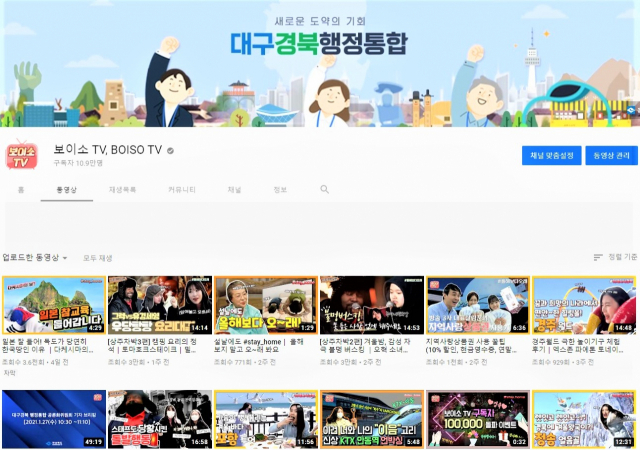
Task: Click the 정렬 기준 label text
Action: pyautogui.click(x=622, y=257)
